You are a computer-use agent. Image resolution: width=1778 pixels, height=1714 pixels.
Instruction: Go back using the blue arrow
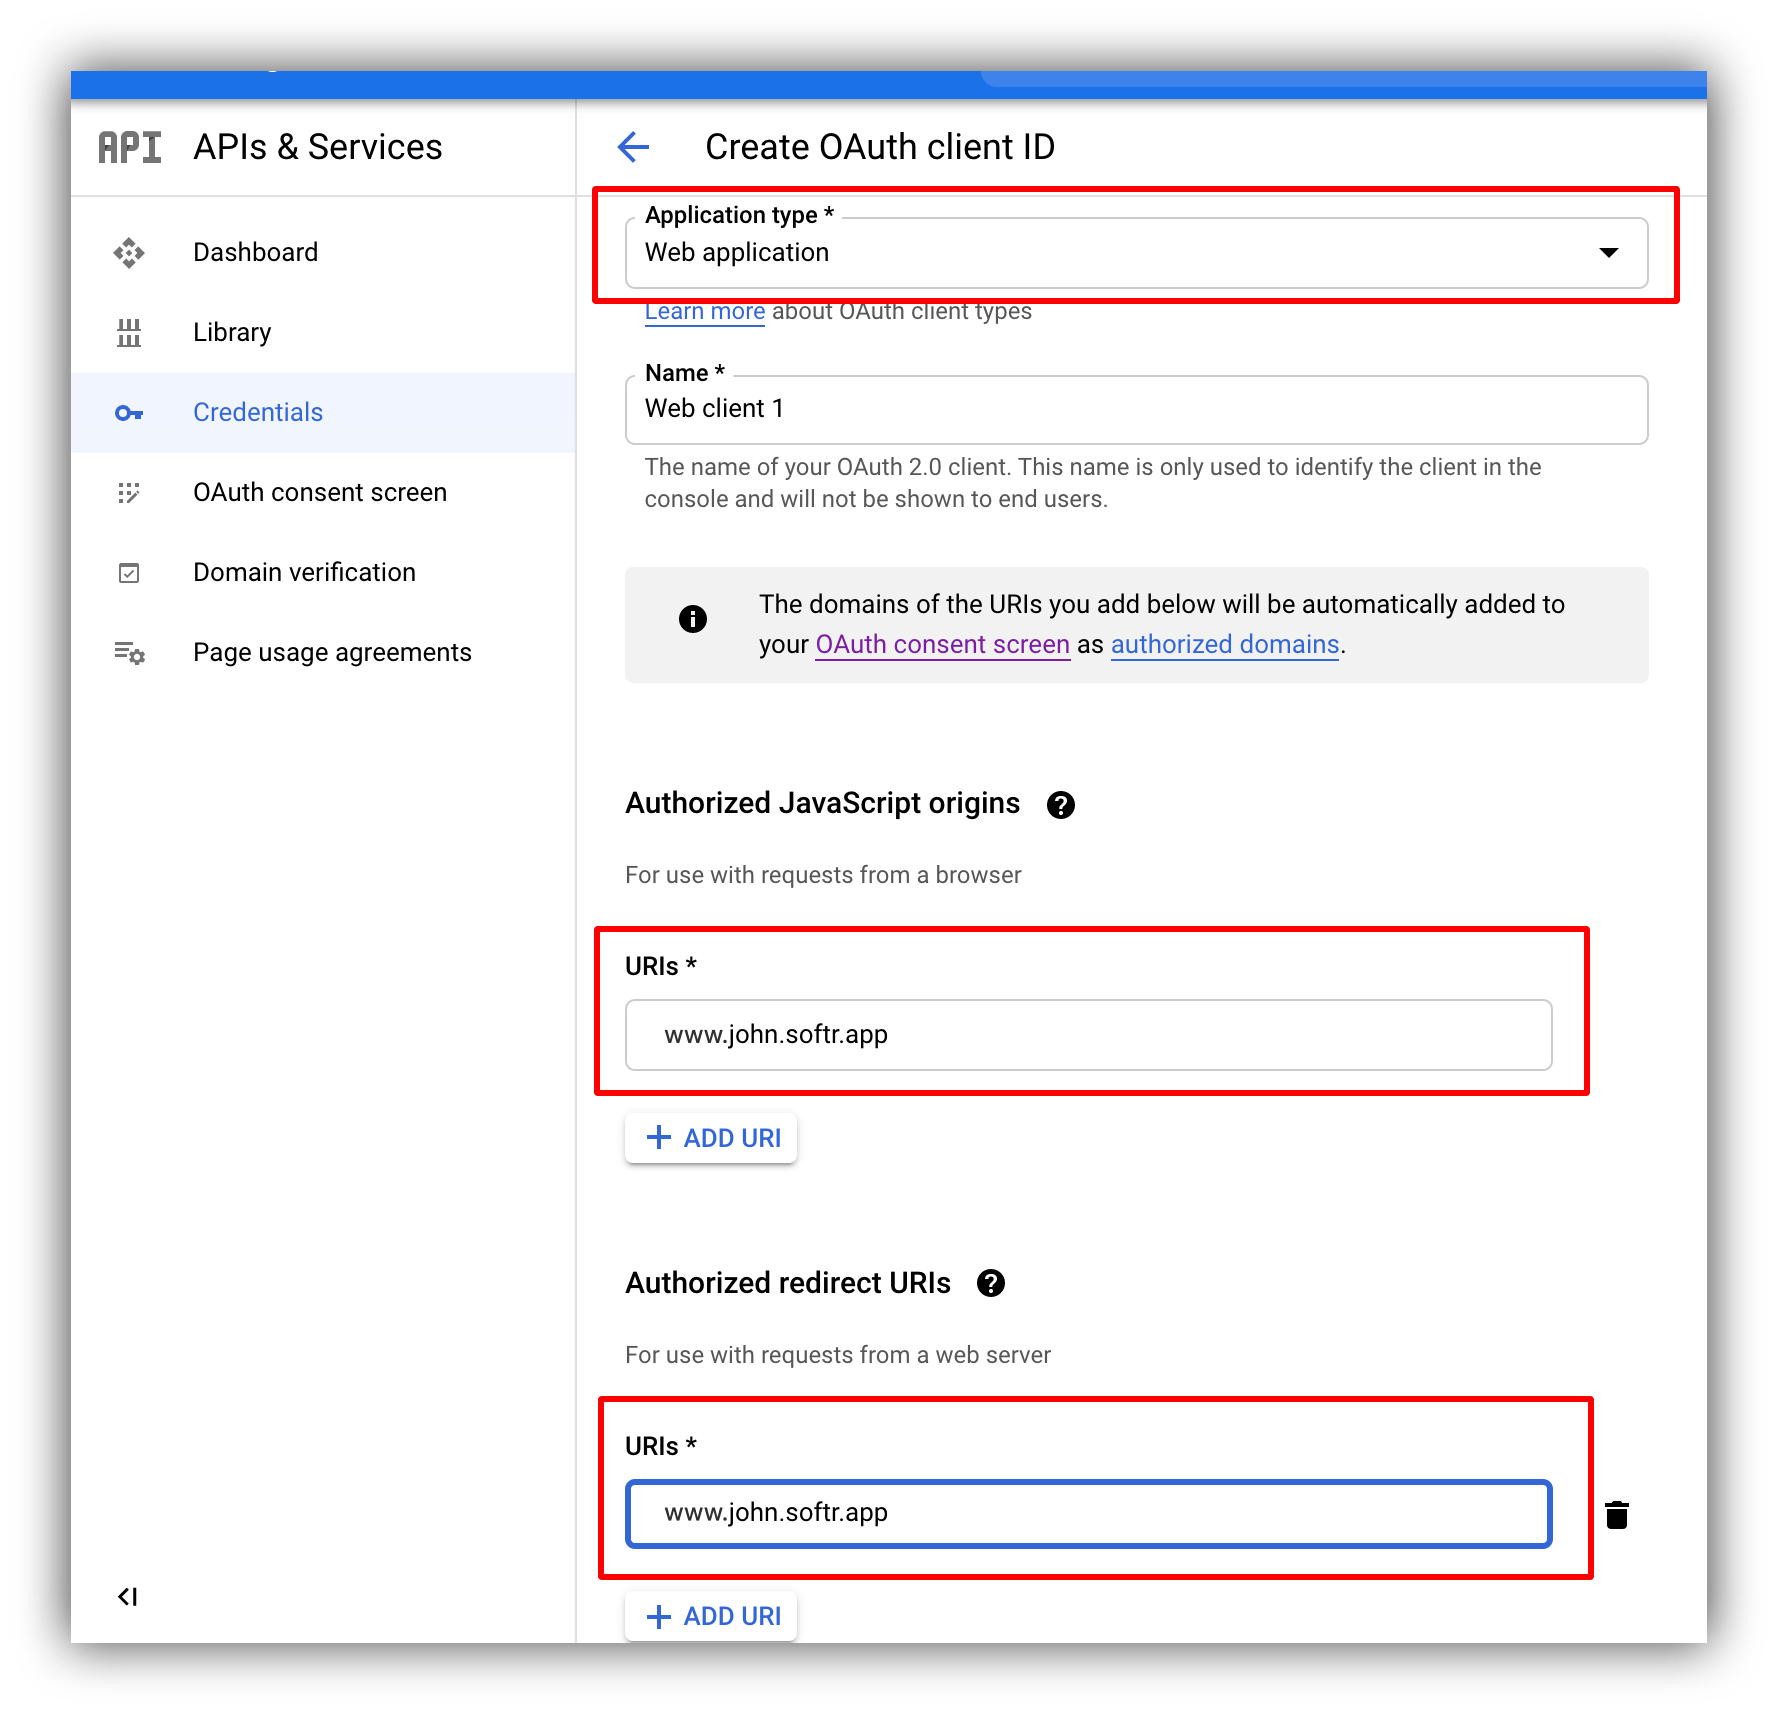(x=633, y=147)
